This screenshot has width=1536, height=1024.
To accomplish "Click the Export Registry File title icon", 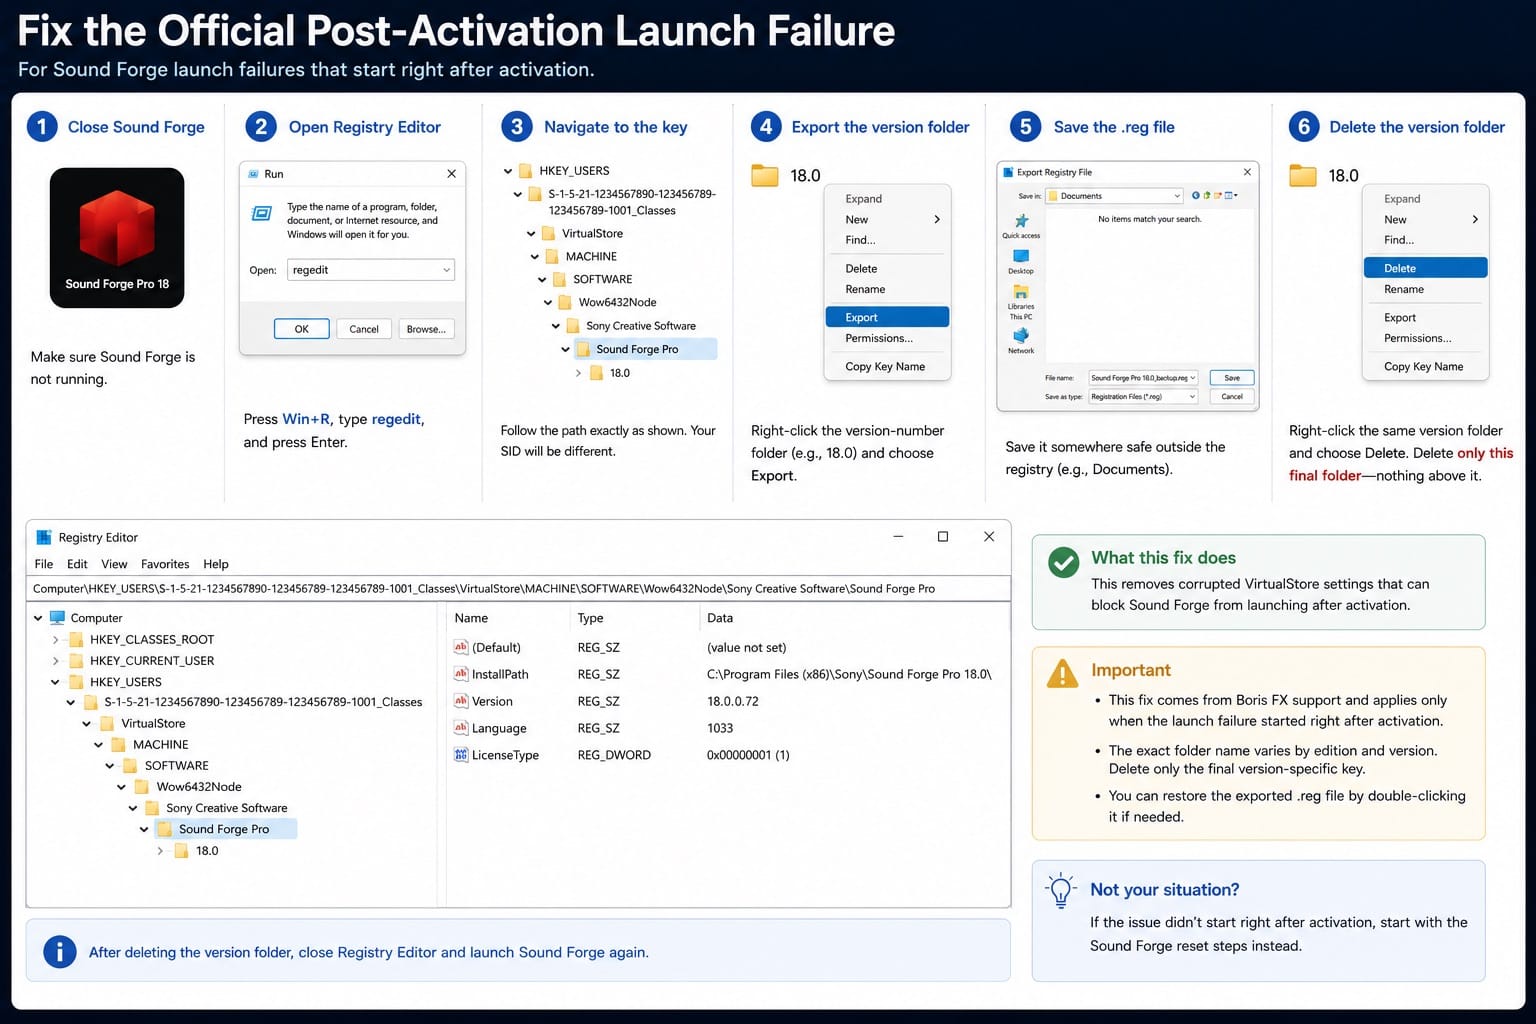I will (x=1008, y=172).
